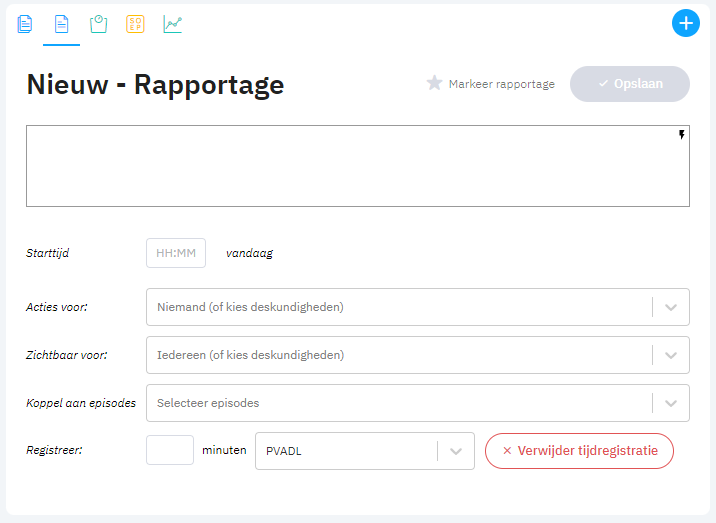Open the first document list icon tab
Image resolution: width=716 pixels, height=523 pixels.
pyautogui.click(x=25, y=24)
